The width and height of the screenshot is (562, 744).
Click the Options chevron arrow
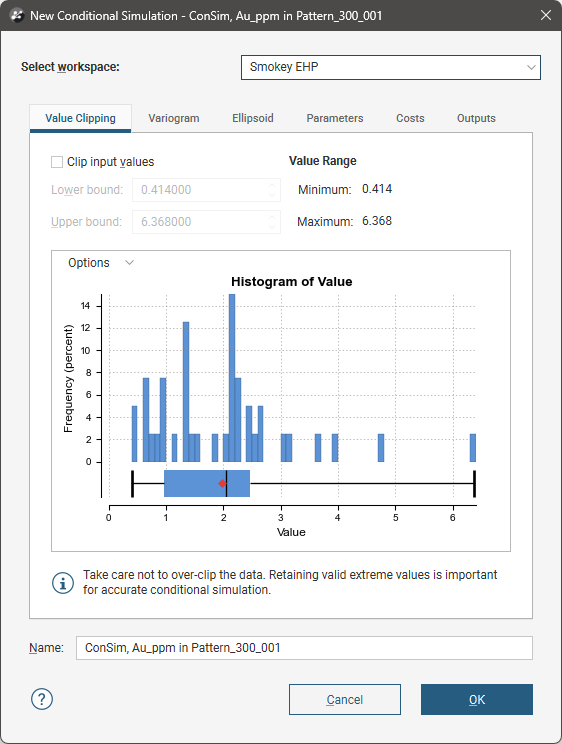[x=129, y=262]
